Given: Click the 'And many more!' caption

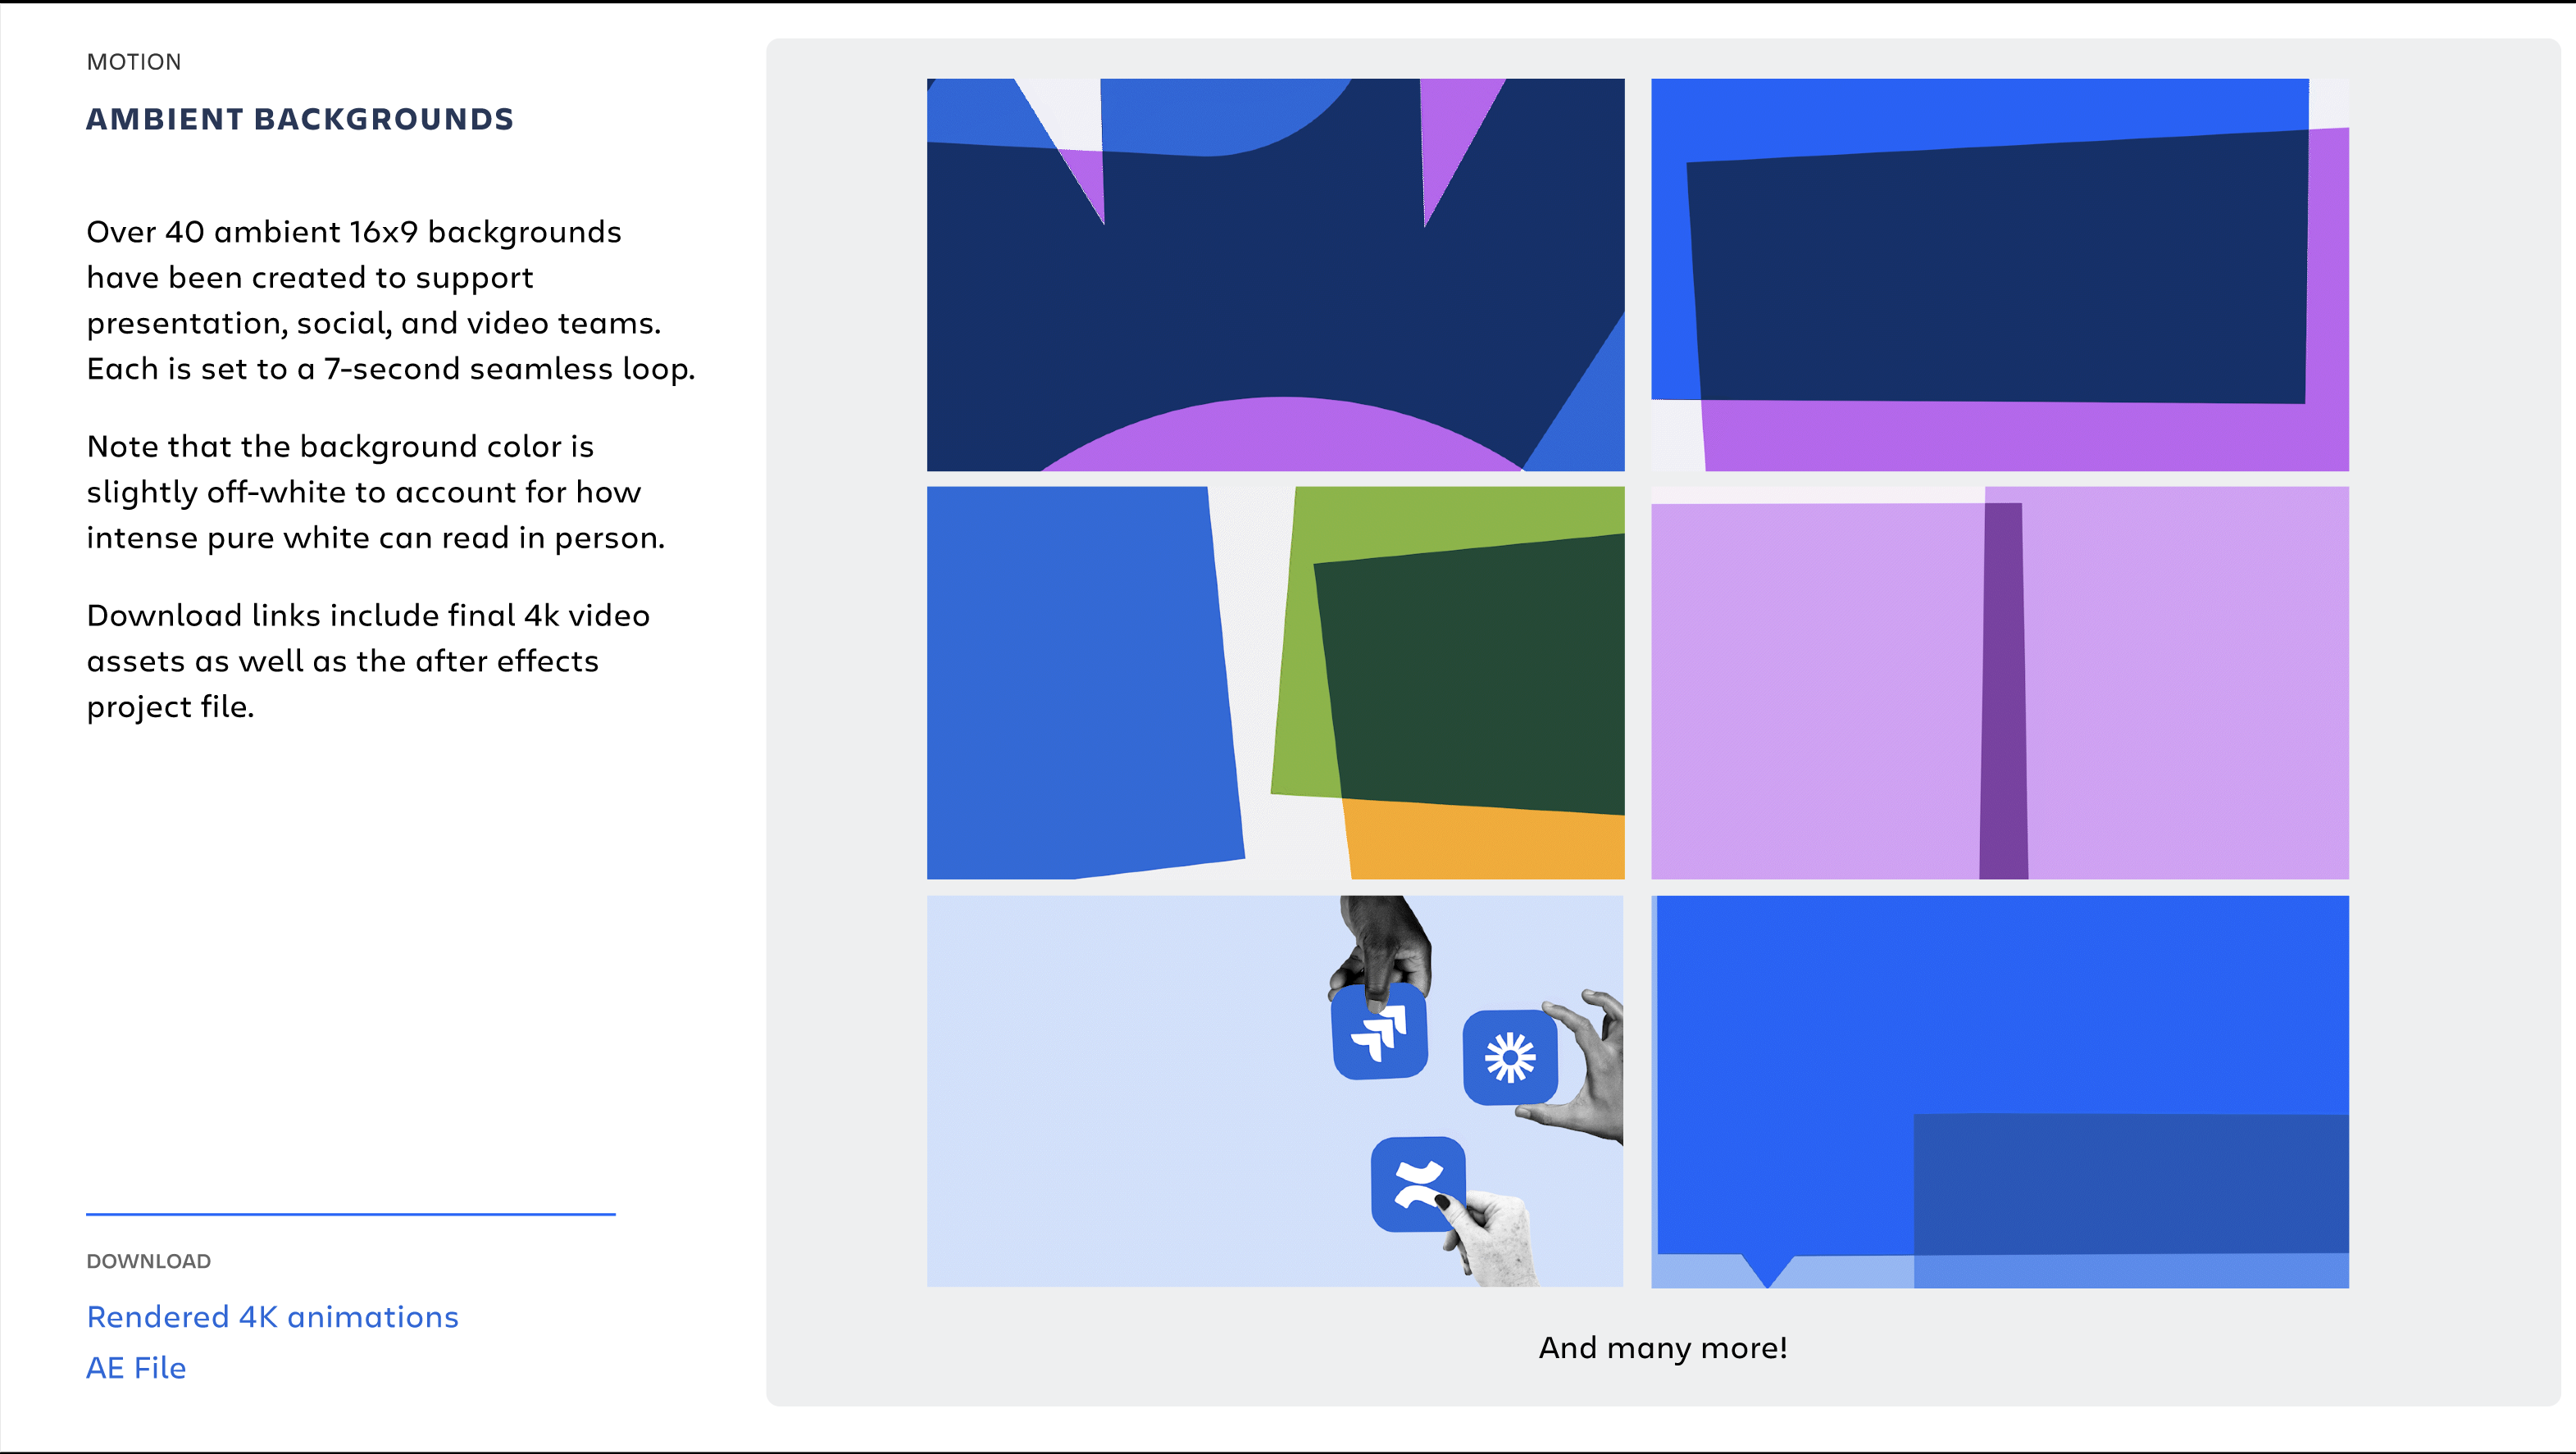Looking at the screenshot, I should point(1662,1348).
